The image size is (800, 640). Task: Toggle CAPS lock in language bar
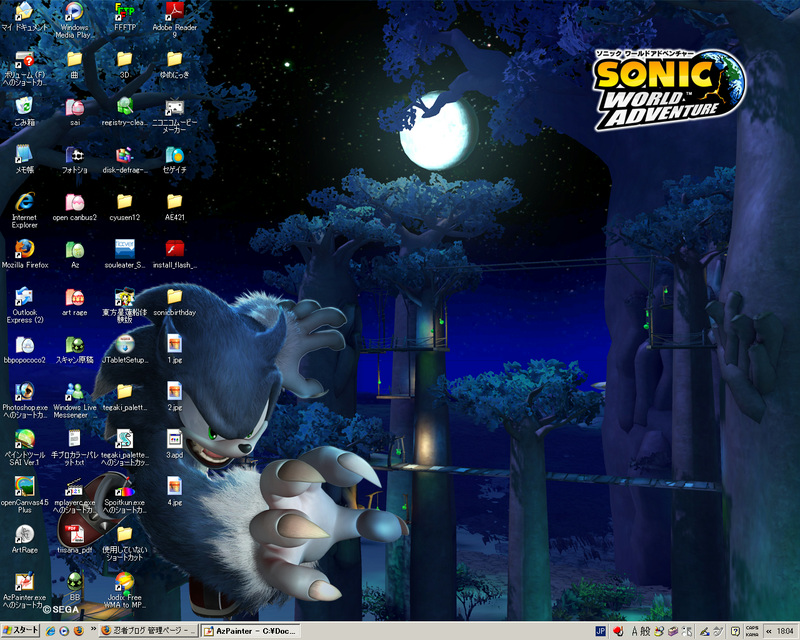(x=752, y=628)
